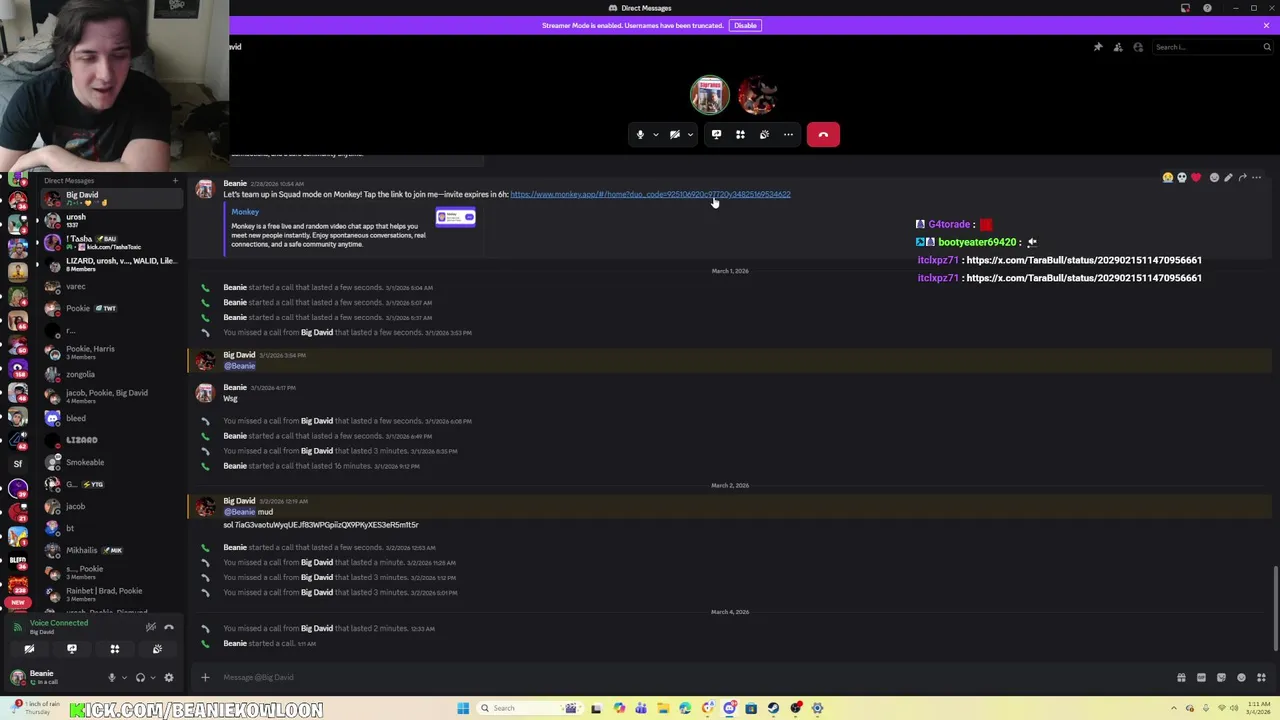
Task: Open Smokeable direct message
Action: click(110, 462)
